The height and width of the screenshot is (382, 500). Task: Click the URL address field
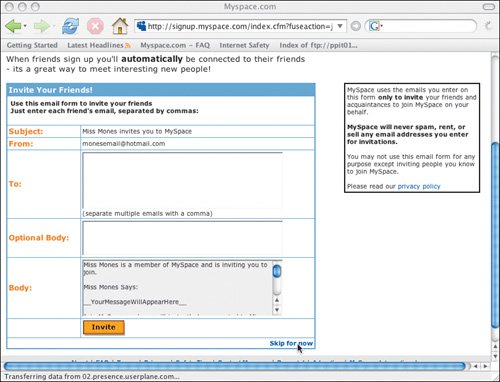click(240, 26)
